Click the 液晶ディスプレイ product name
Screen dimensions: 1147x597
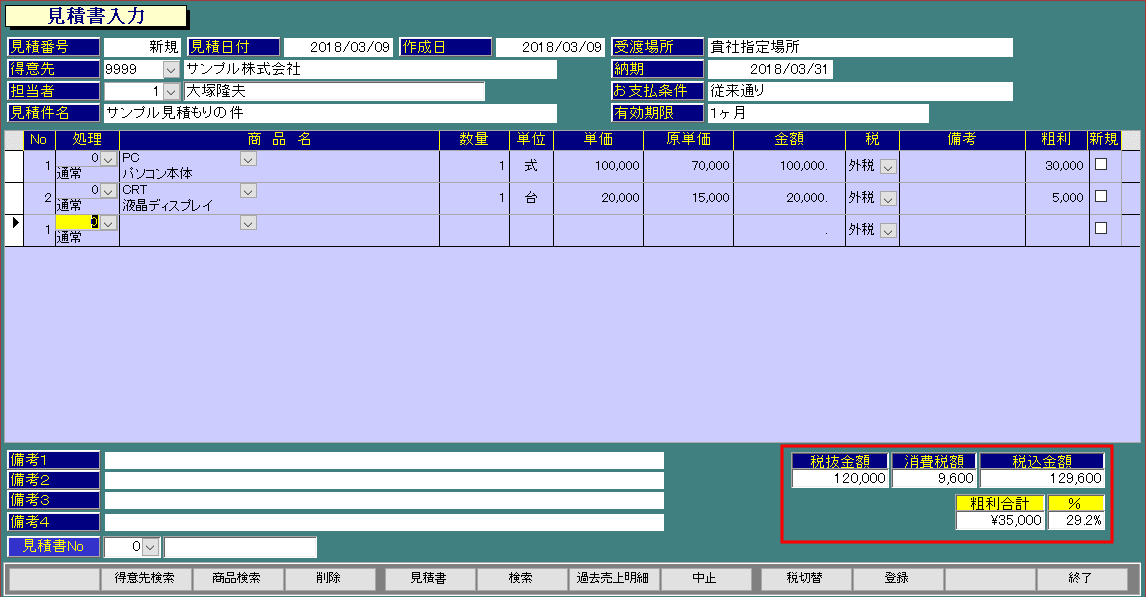[x=168, y=206]
